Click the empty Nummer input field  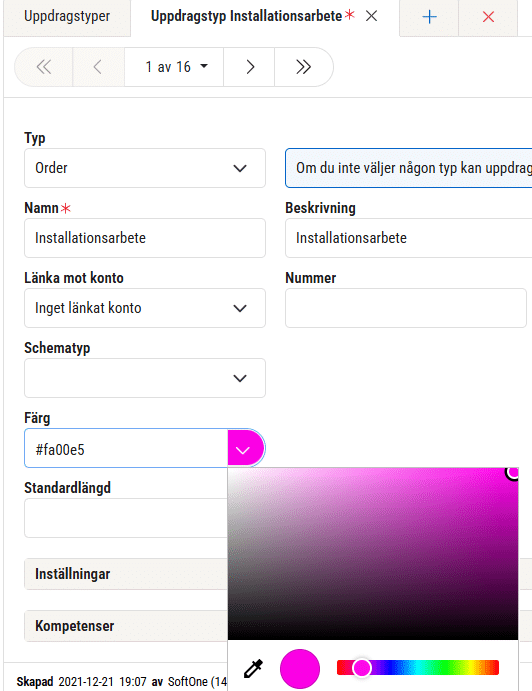[x=406, y=308]
